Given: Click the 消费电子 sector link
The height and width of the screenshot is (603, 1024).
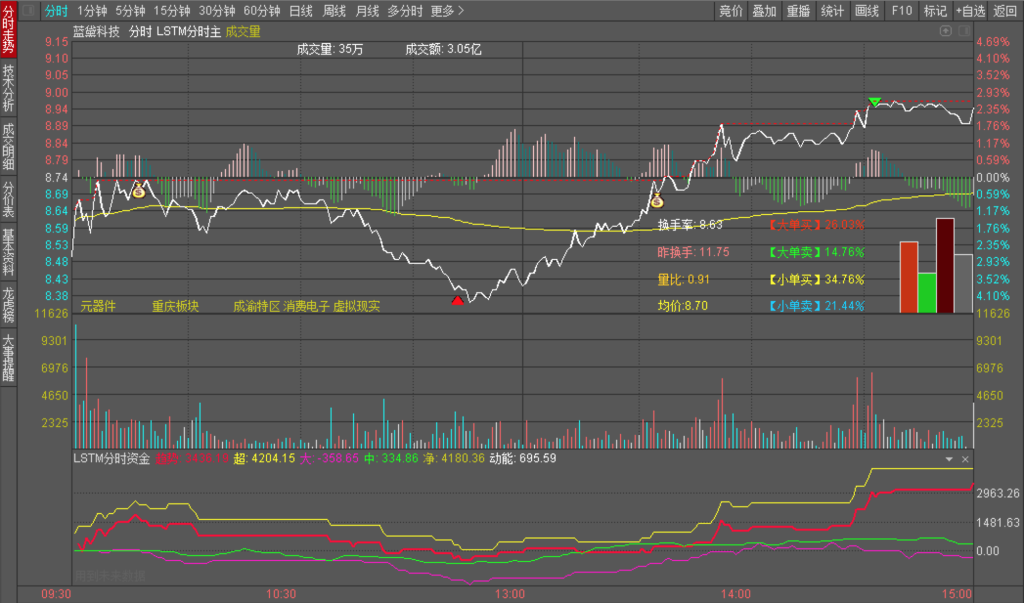Looking at the screenshot, I should click(307, 306).
